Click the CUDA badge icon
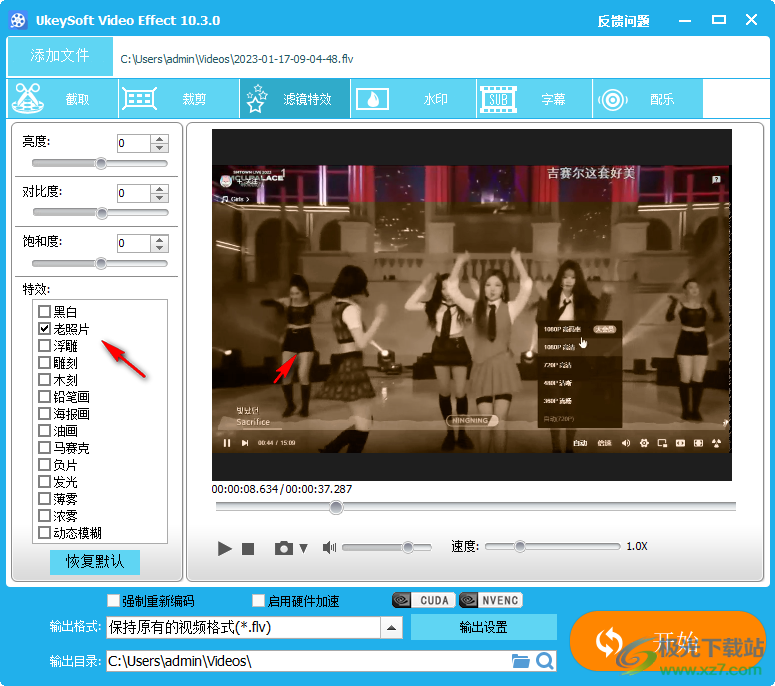The width and height of the screenshot is (775, 686). 423,600
